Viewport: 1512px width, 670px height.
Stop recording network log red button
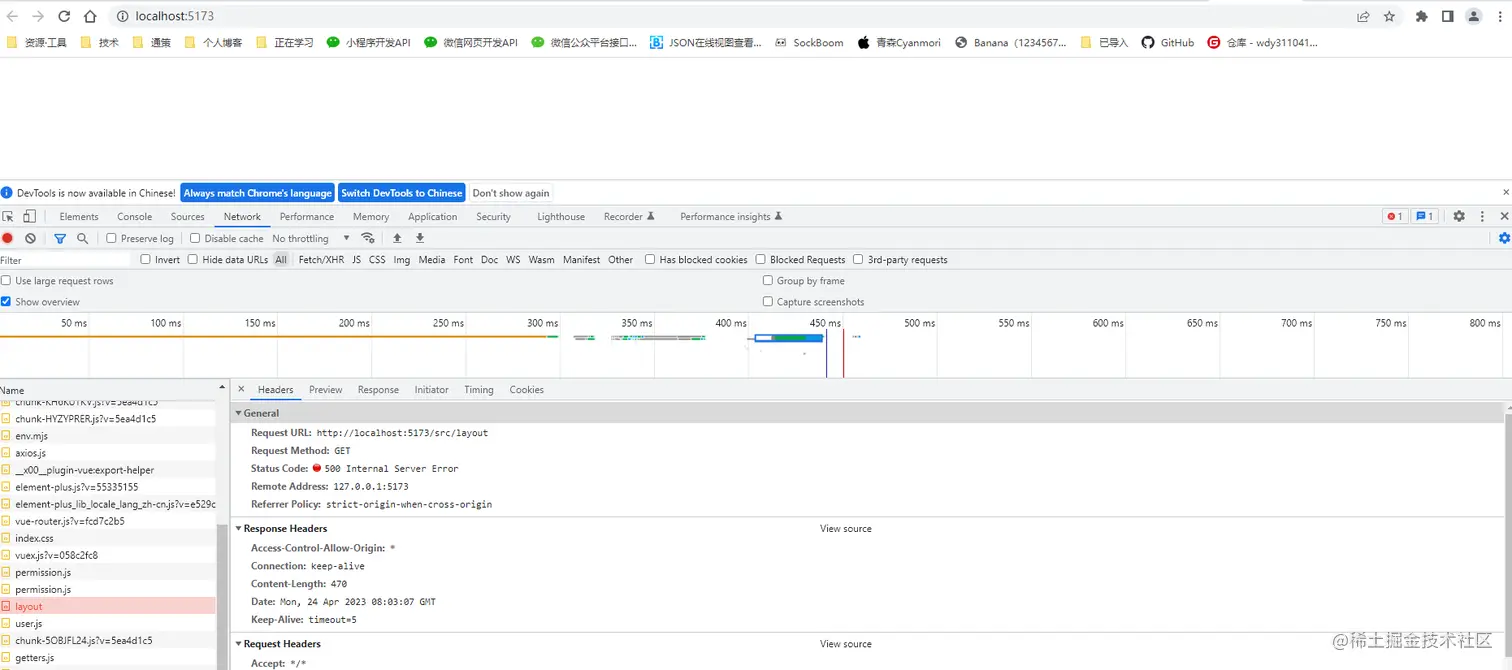[7, 238]
